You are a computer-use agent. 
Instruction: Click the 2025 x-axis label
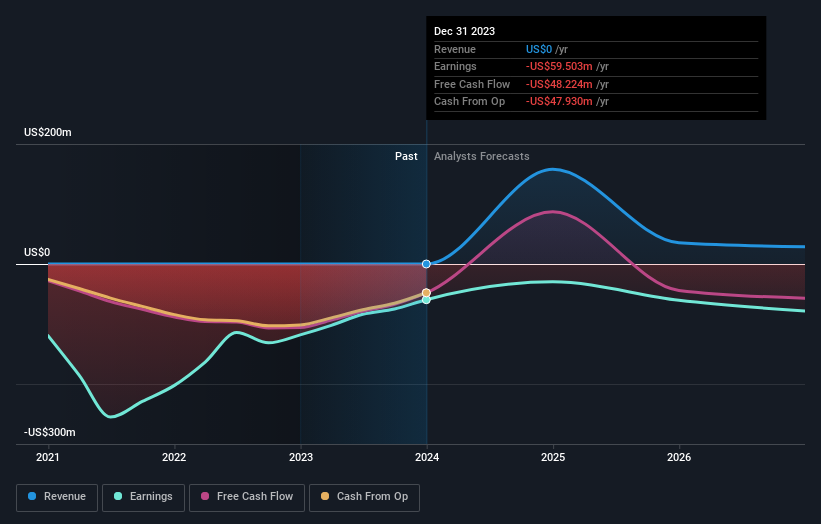pos(553,457)
